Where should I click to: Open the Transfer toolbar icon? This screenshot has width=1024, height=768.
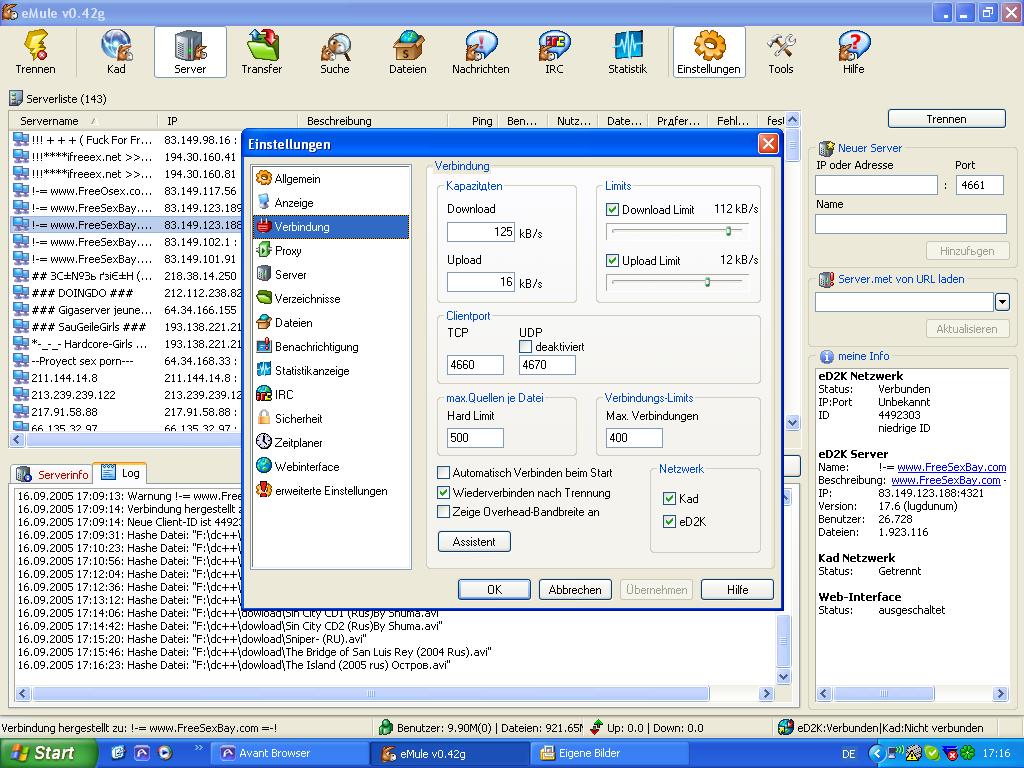[262, 52]
